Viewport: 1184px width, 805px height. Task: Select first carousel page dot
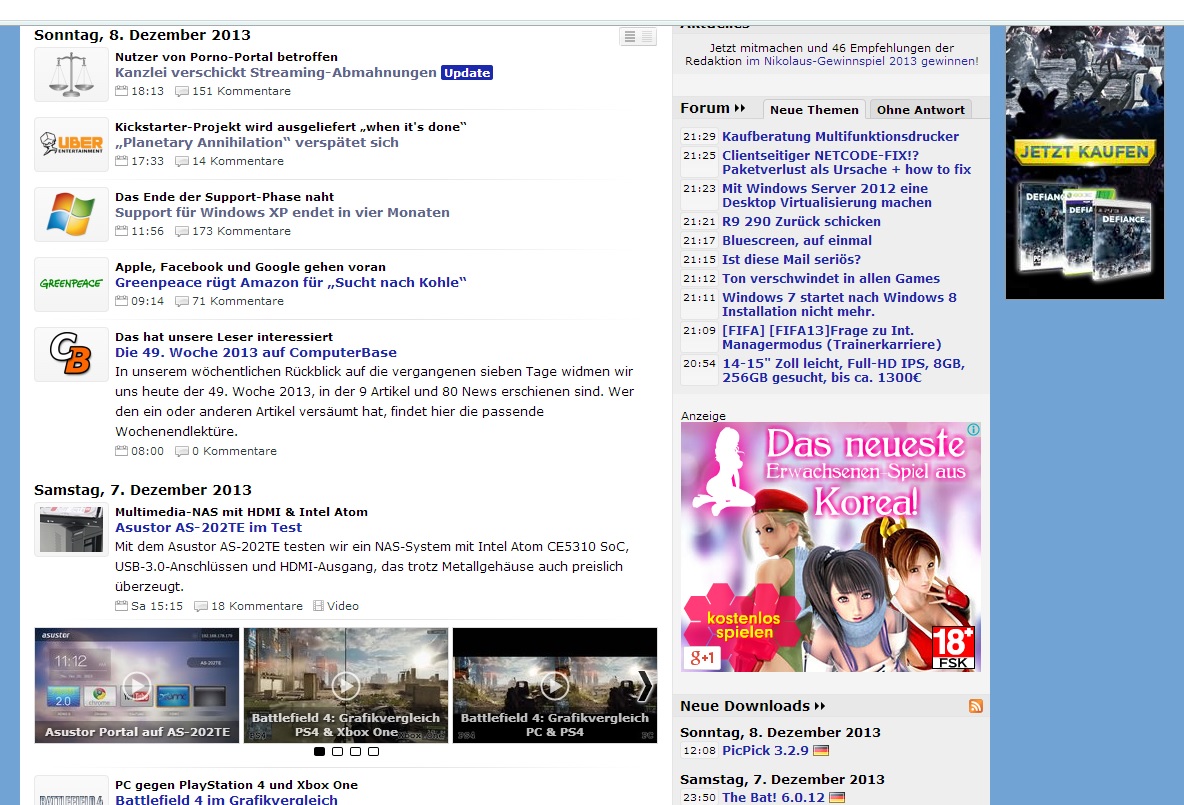(319, 751)
